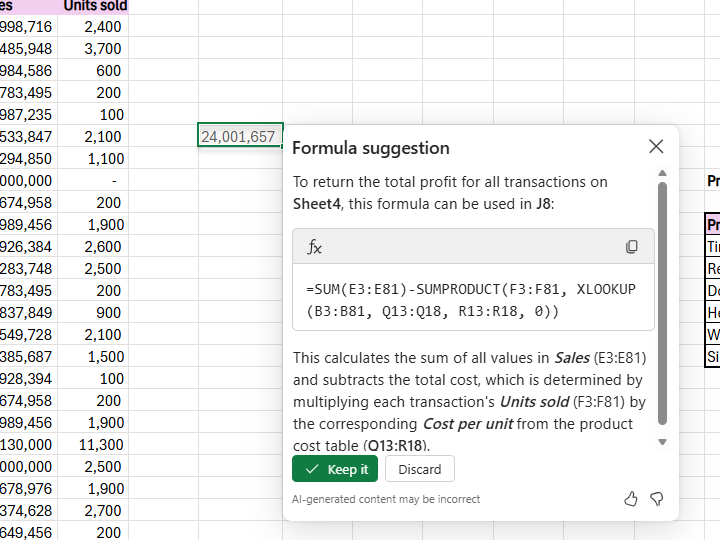Select the cell showing 24,001,657
The image size is (720, 540).
[240, 136]
